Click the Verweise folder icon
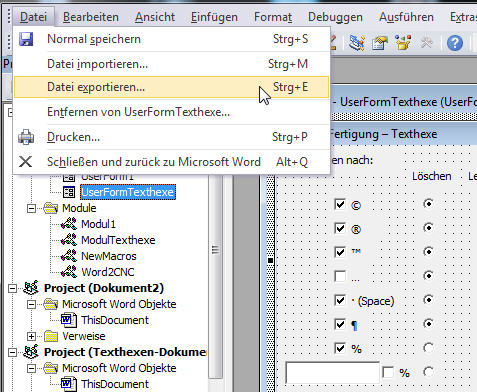The height and width of the screenshot is (392, 477). pos(51,336)
